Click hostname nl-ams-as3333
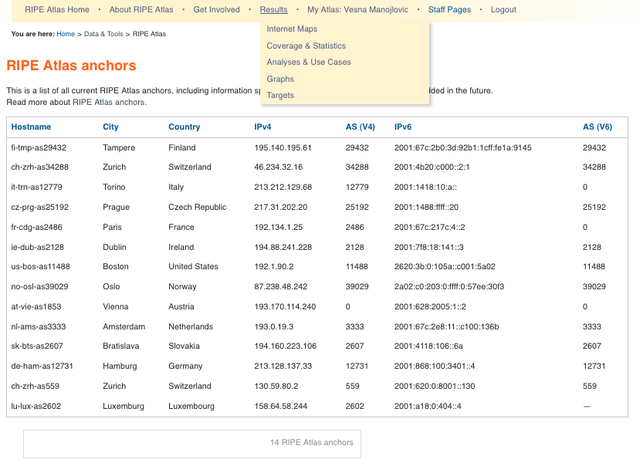 (x=38, y=327)
